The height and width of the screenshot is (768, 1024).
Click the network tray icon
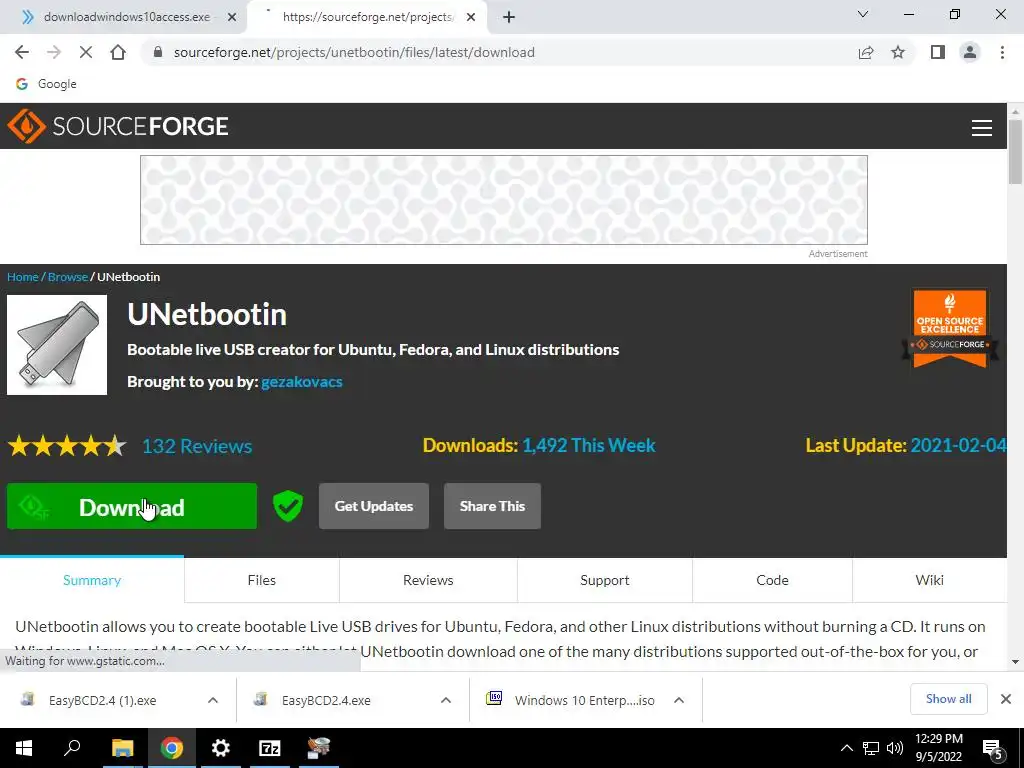point(871,748)
